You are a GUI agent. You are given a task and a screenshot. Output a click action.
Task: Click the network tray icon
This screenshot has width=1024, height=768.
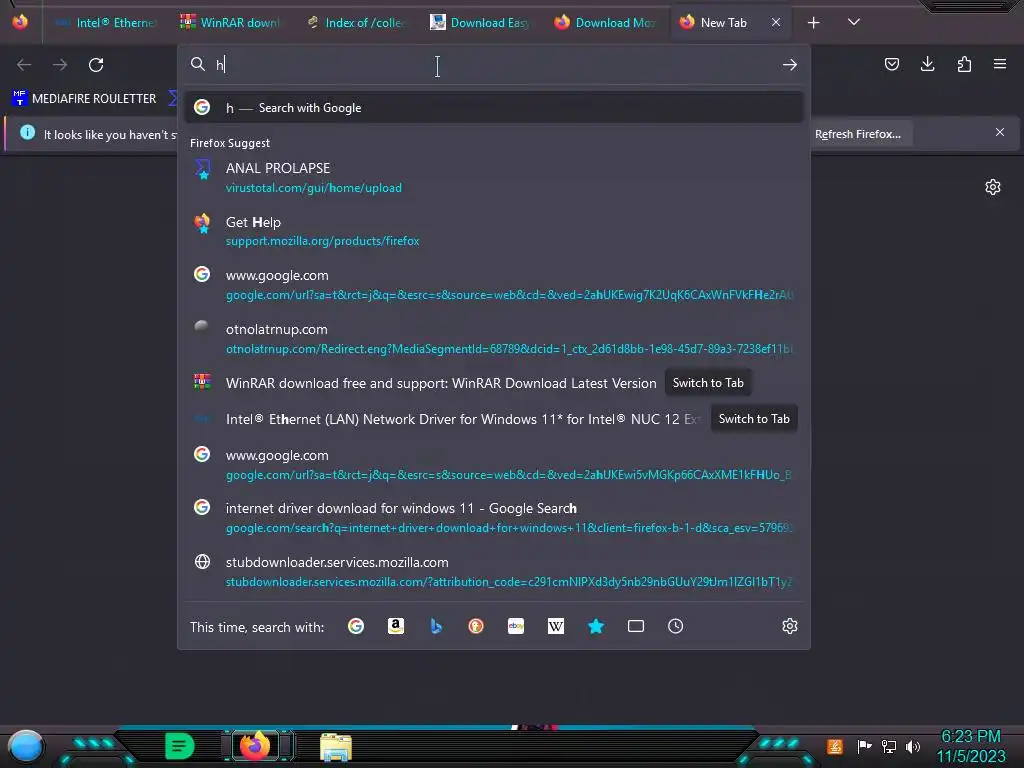click(889, 746)
